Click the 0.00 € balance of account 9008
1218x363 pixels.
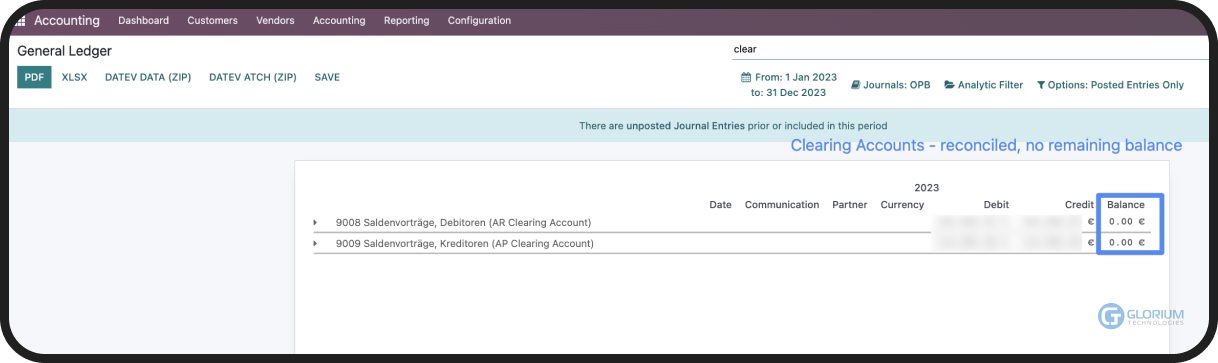1127,222
